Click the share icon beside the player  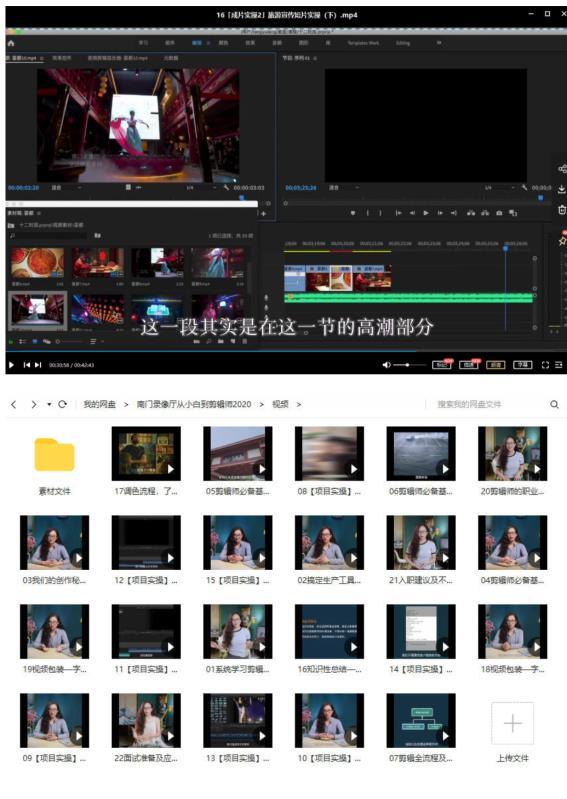click(x=562, y=169)
